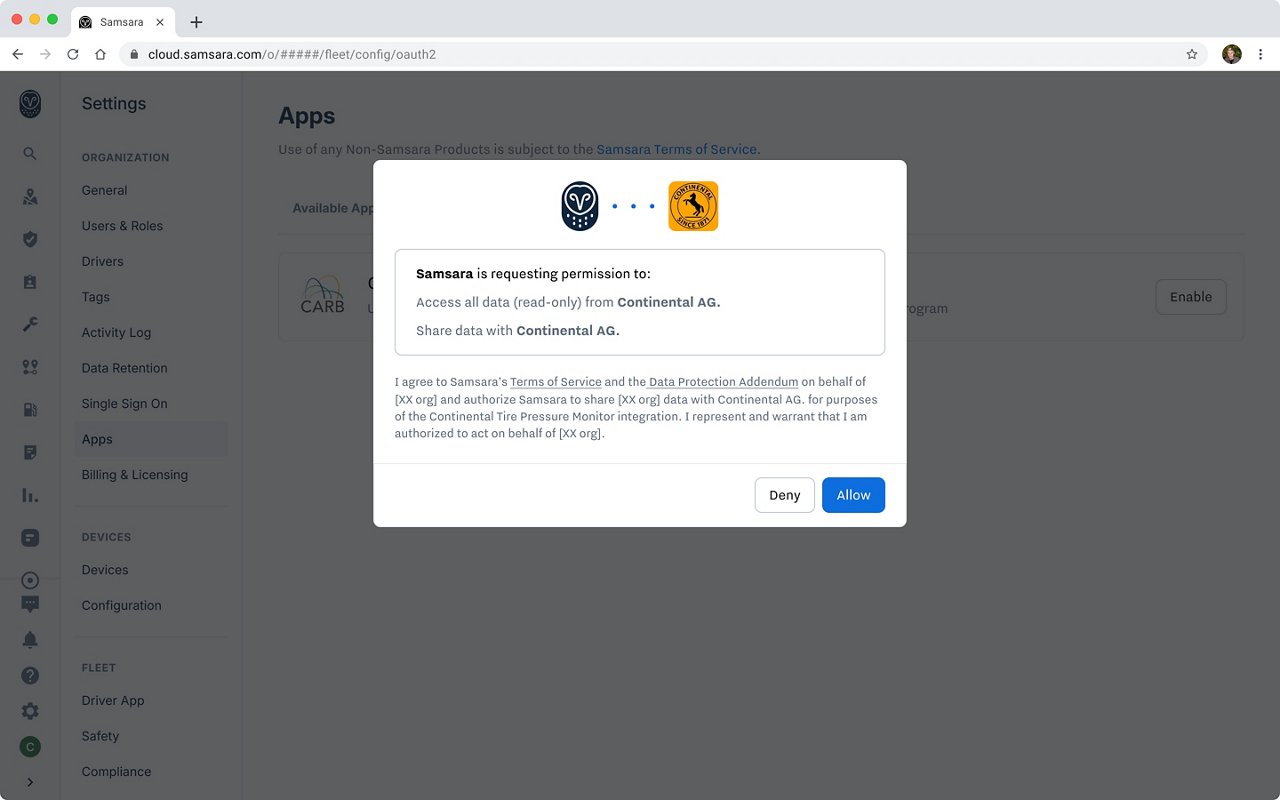The width and height of the screenshot is (1280, 800).
Task: Open the map location icon in sidebar
Action: [x=30, y=197]
